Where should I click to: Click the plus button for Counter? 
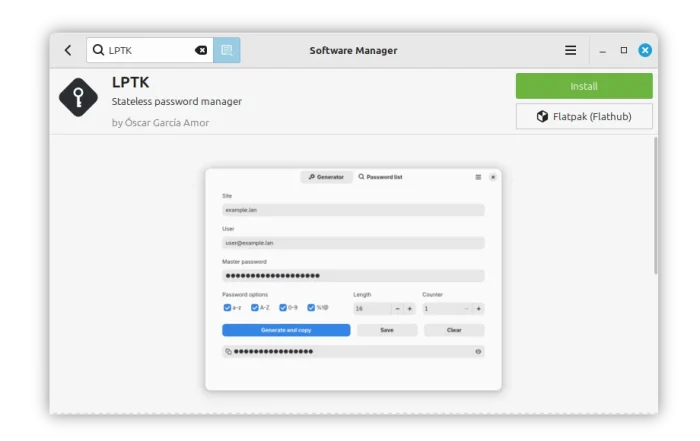478,309
